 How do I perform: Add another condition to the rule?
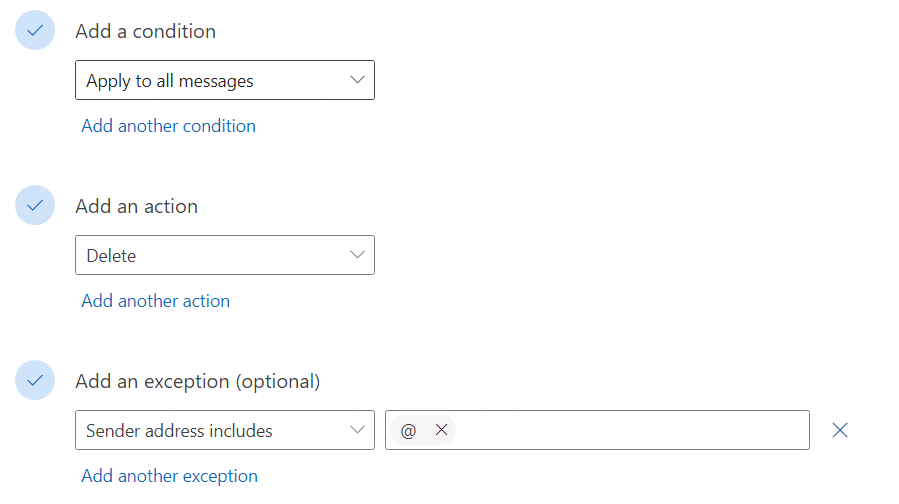pyautogui.click(x=169, y=126)
